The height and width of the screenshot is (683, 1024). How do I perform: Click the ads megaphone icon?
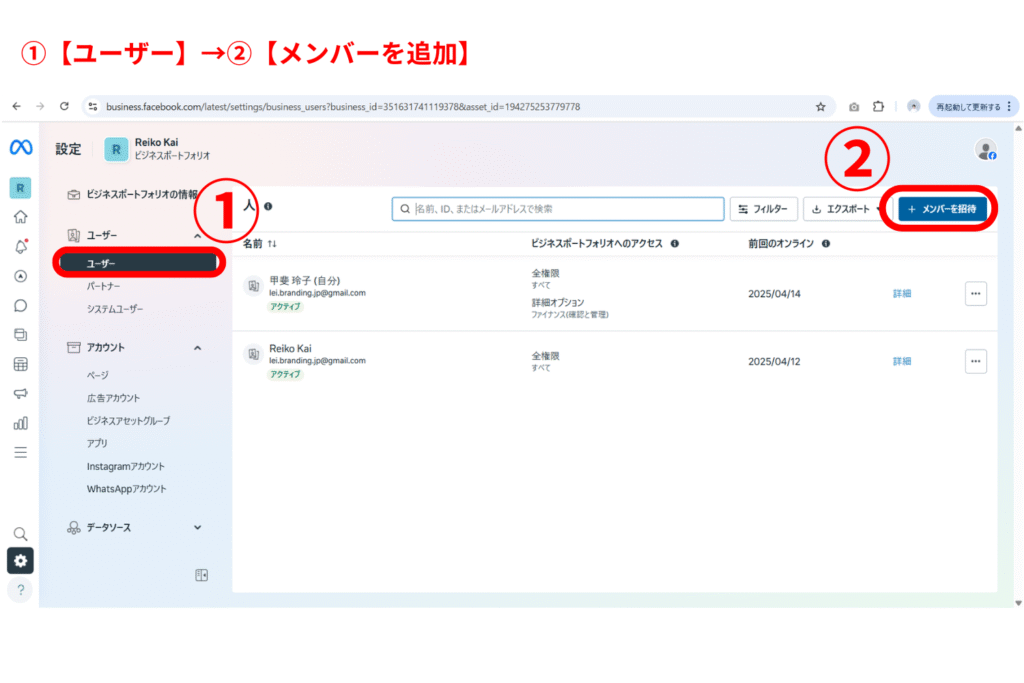tap(20, 394)
